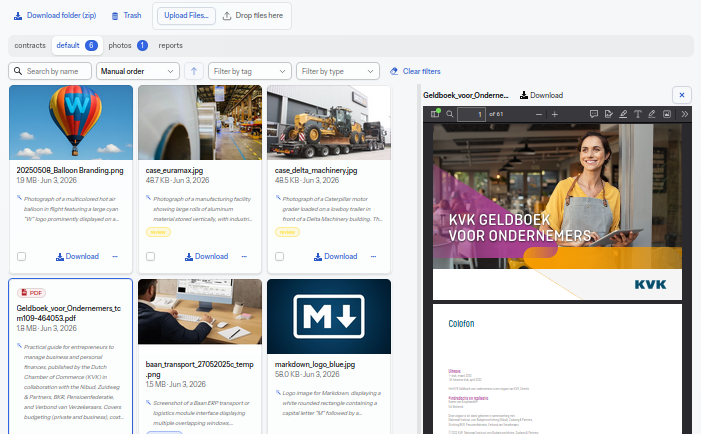Click the Upload Files button

(186, 16)
